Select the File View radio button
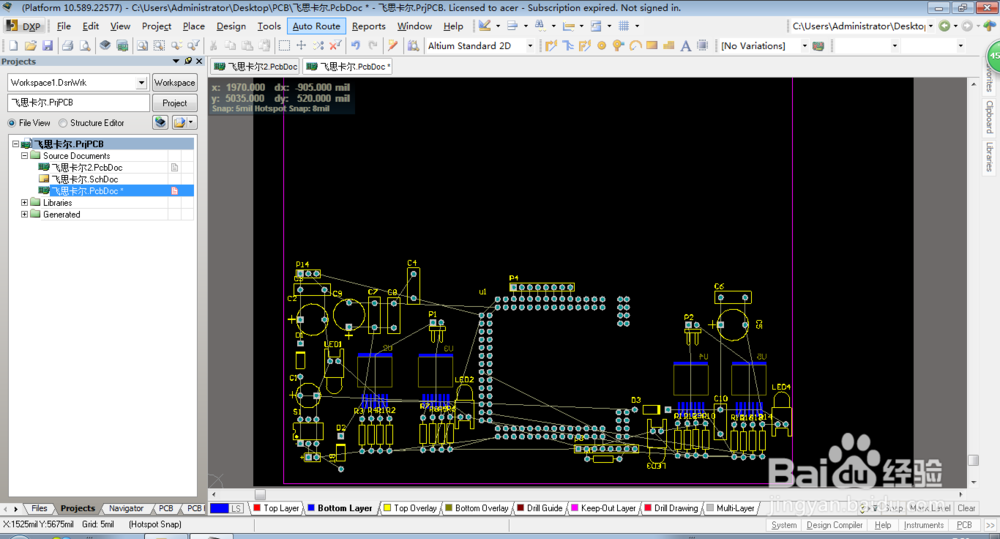 pos(12,123)
